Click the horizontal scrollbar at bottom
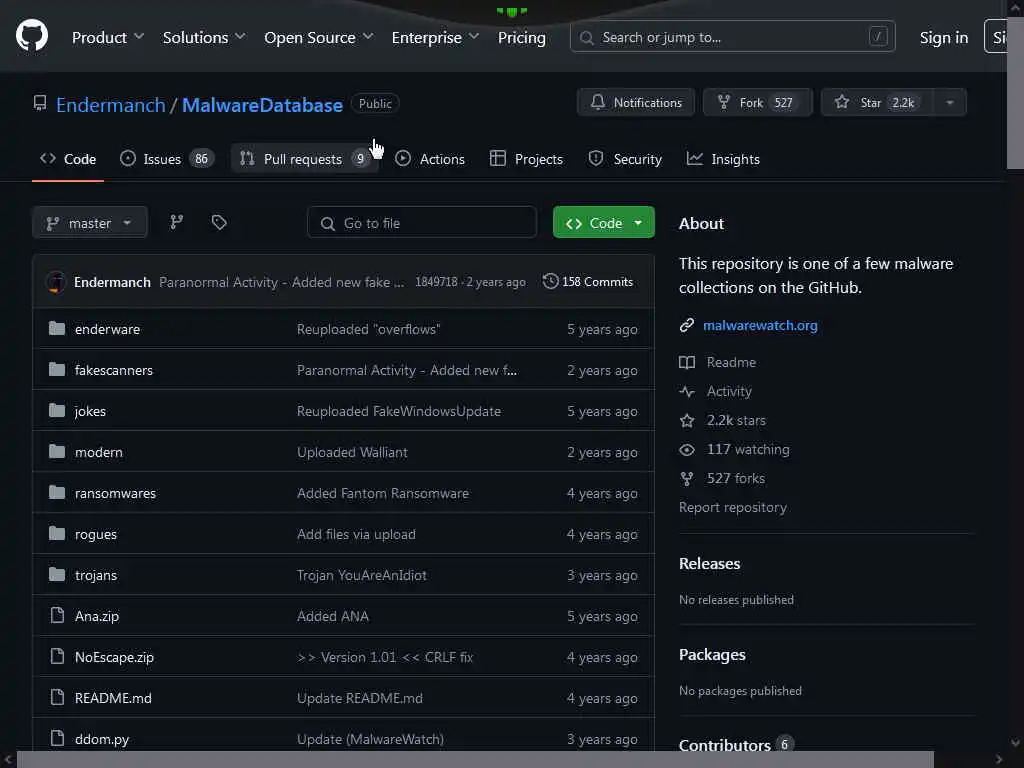Screen dimensions: 1024x768 point(475,760)
